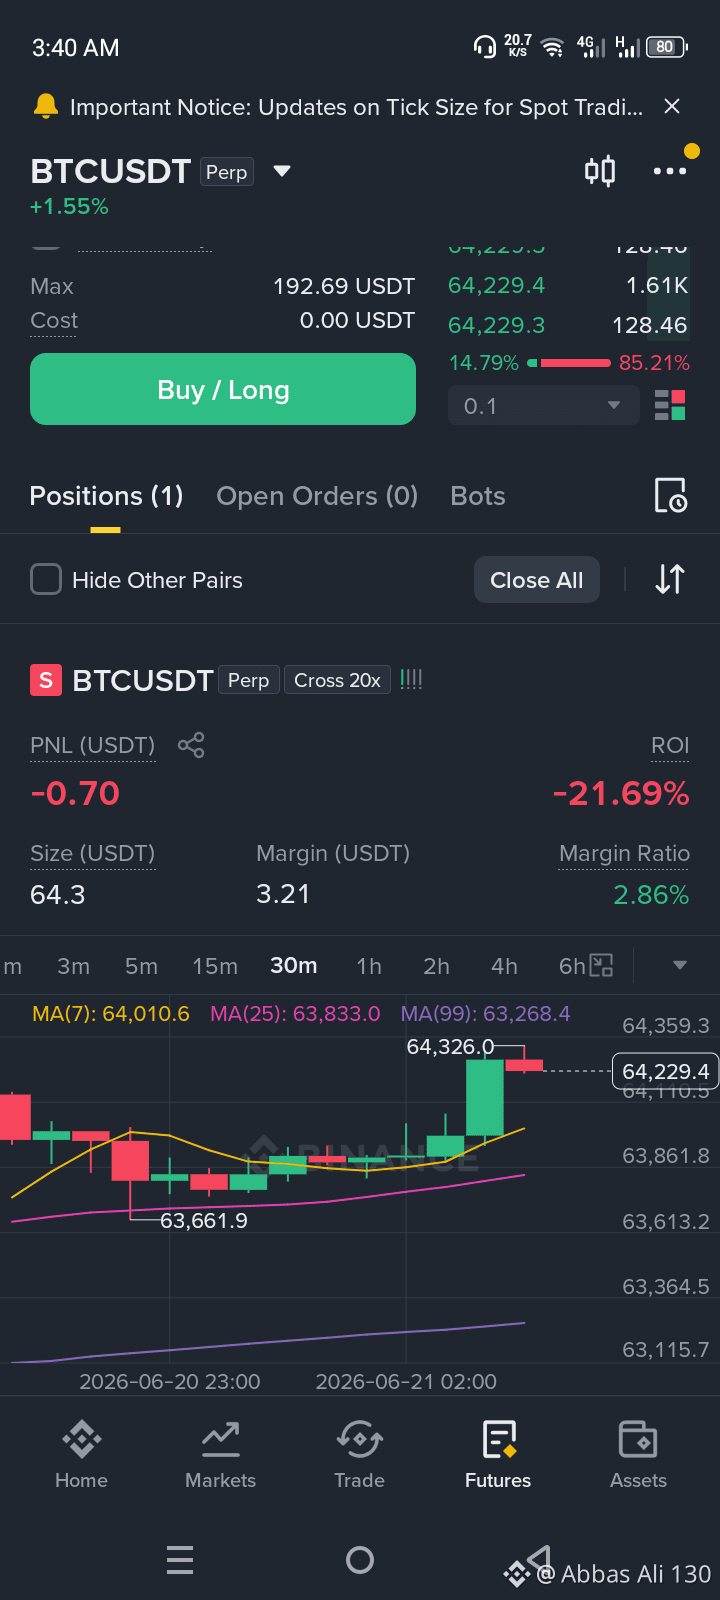Go to the Assets wallet tab
720x1600 pixels.
[x=638, y=1455]
